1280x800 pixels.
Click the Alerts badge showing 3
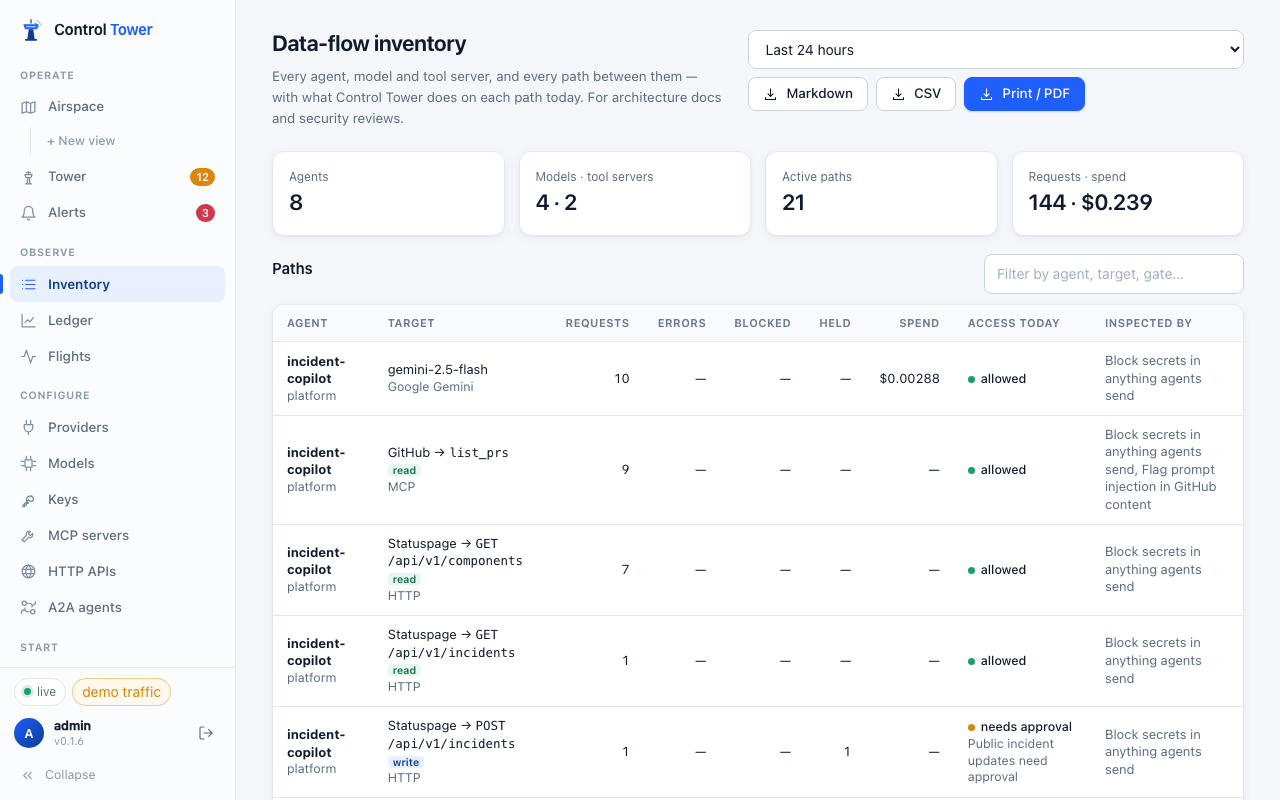pyautogui.click(x=205, y=213)
